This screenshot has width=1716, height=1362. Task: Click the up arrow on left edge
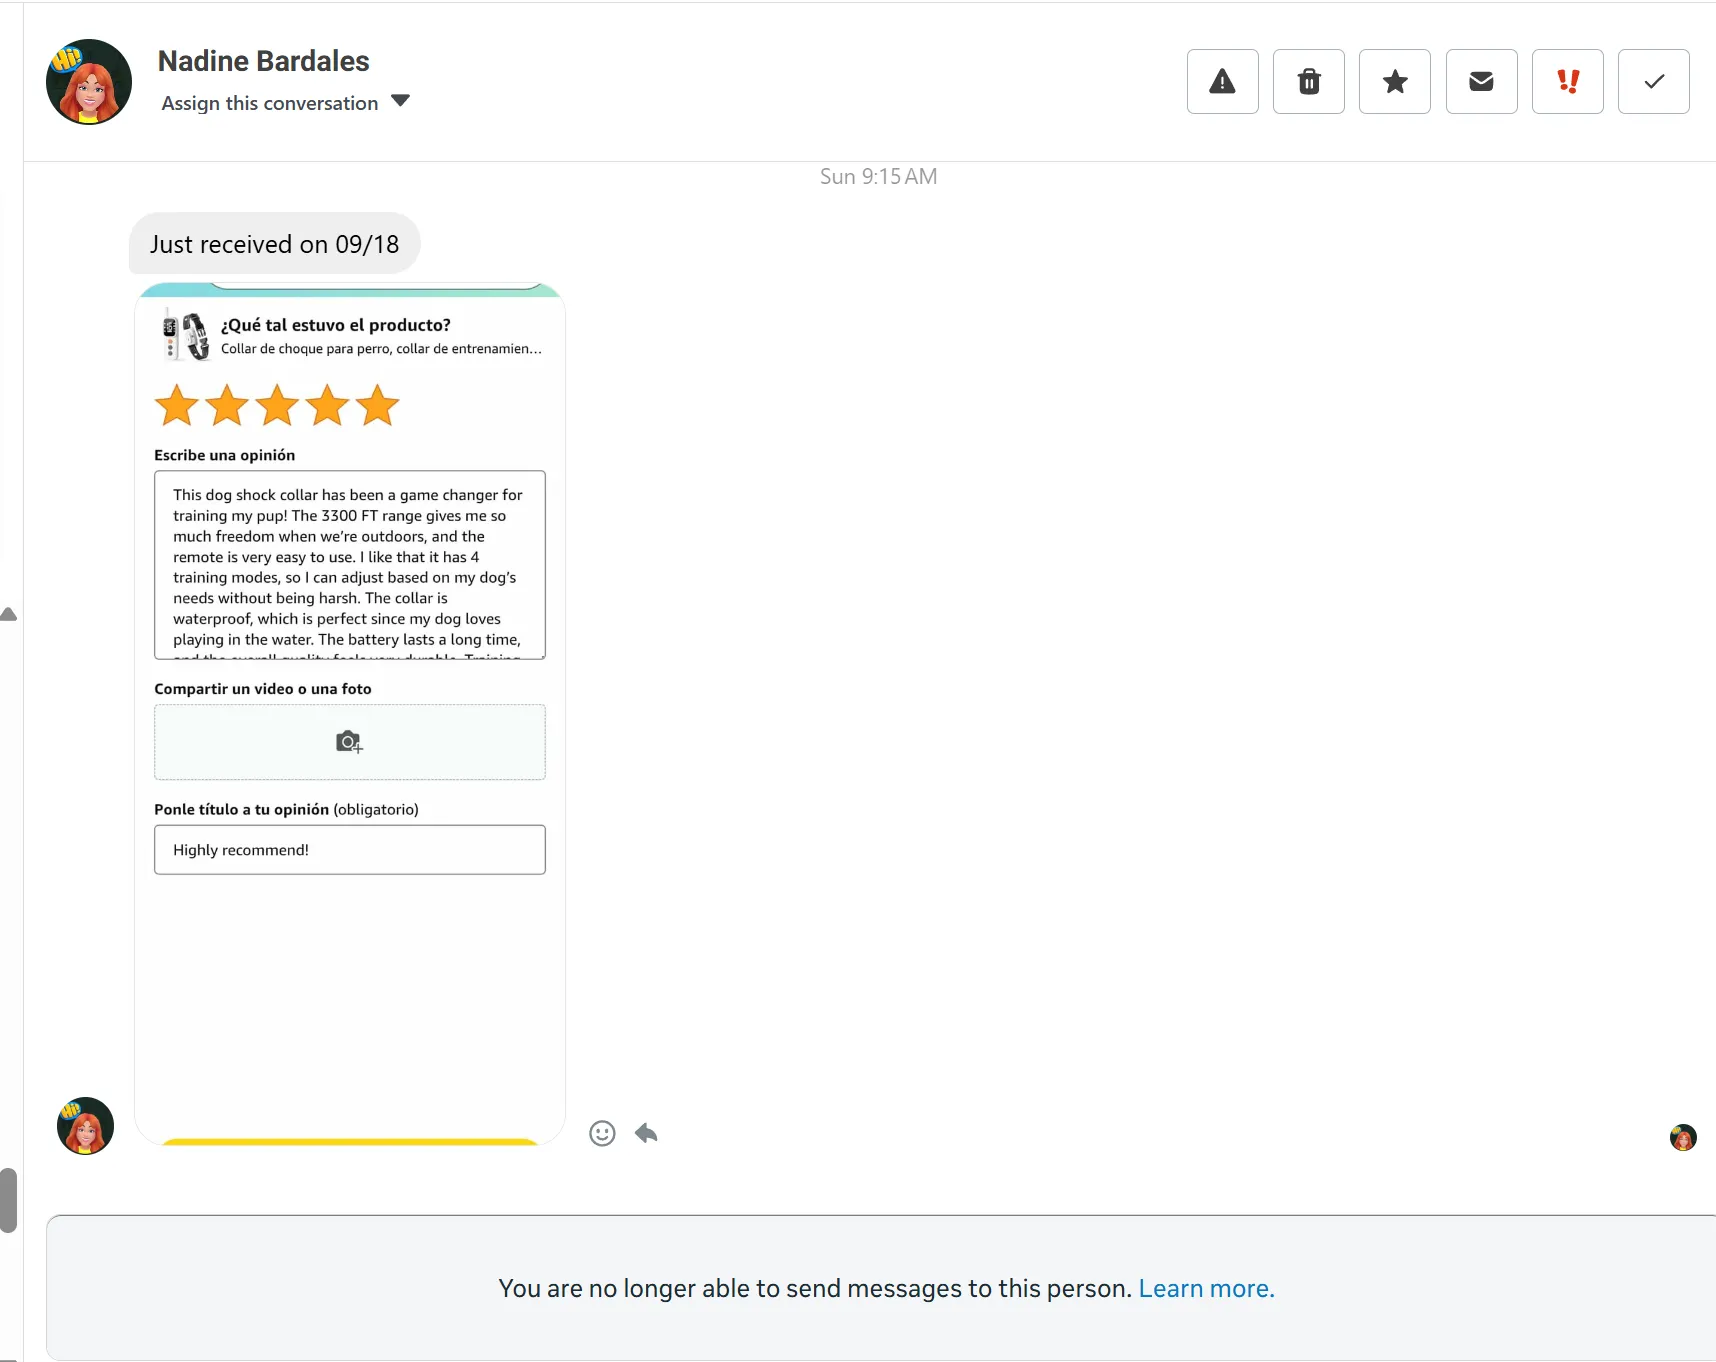pos(9,614)
